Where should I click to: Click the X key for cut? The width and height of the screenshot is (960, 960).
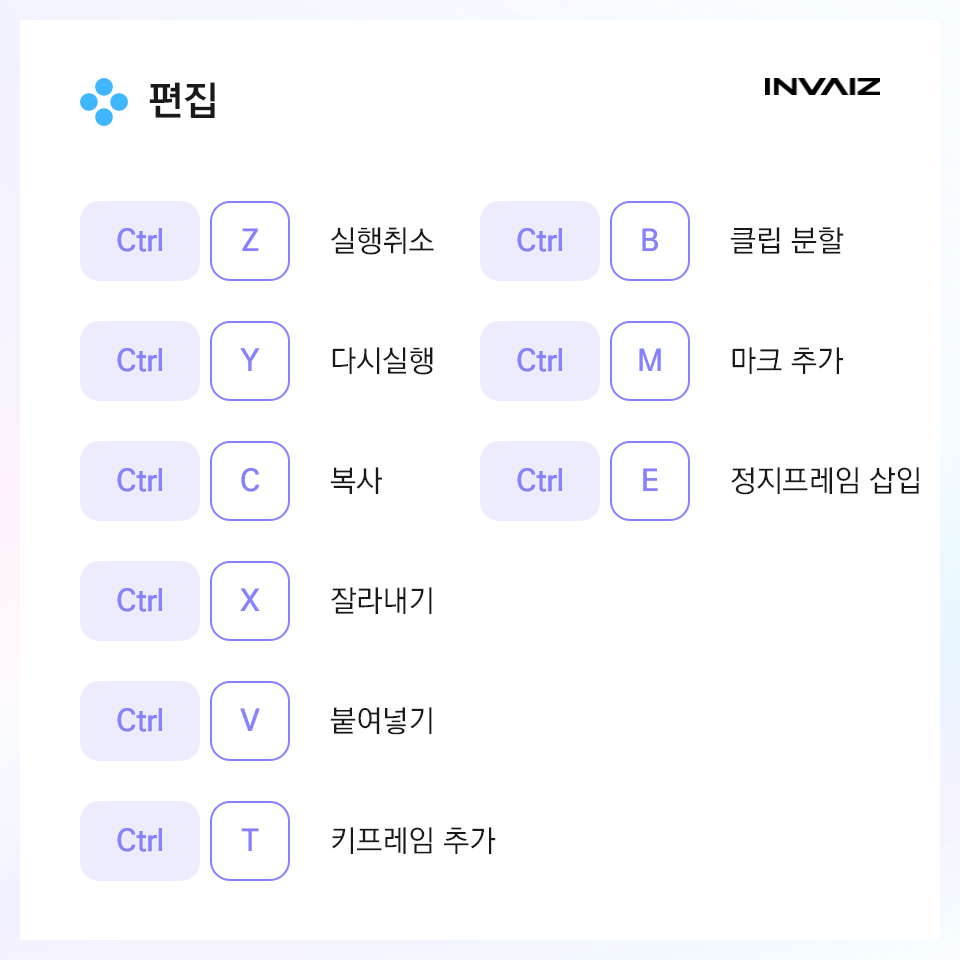[x=250, y=601]
